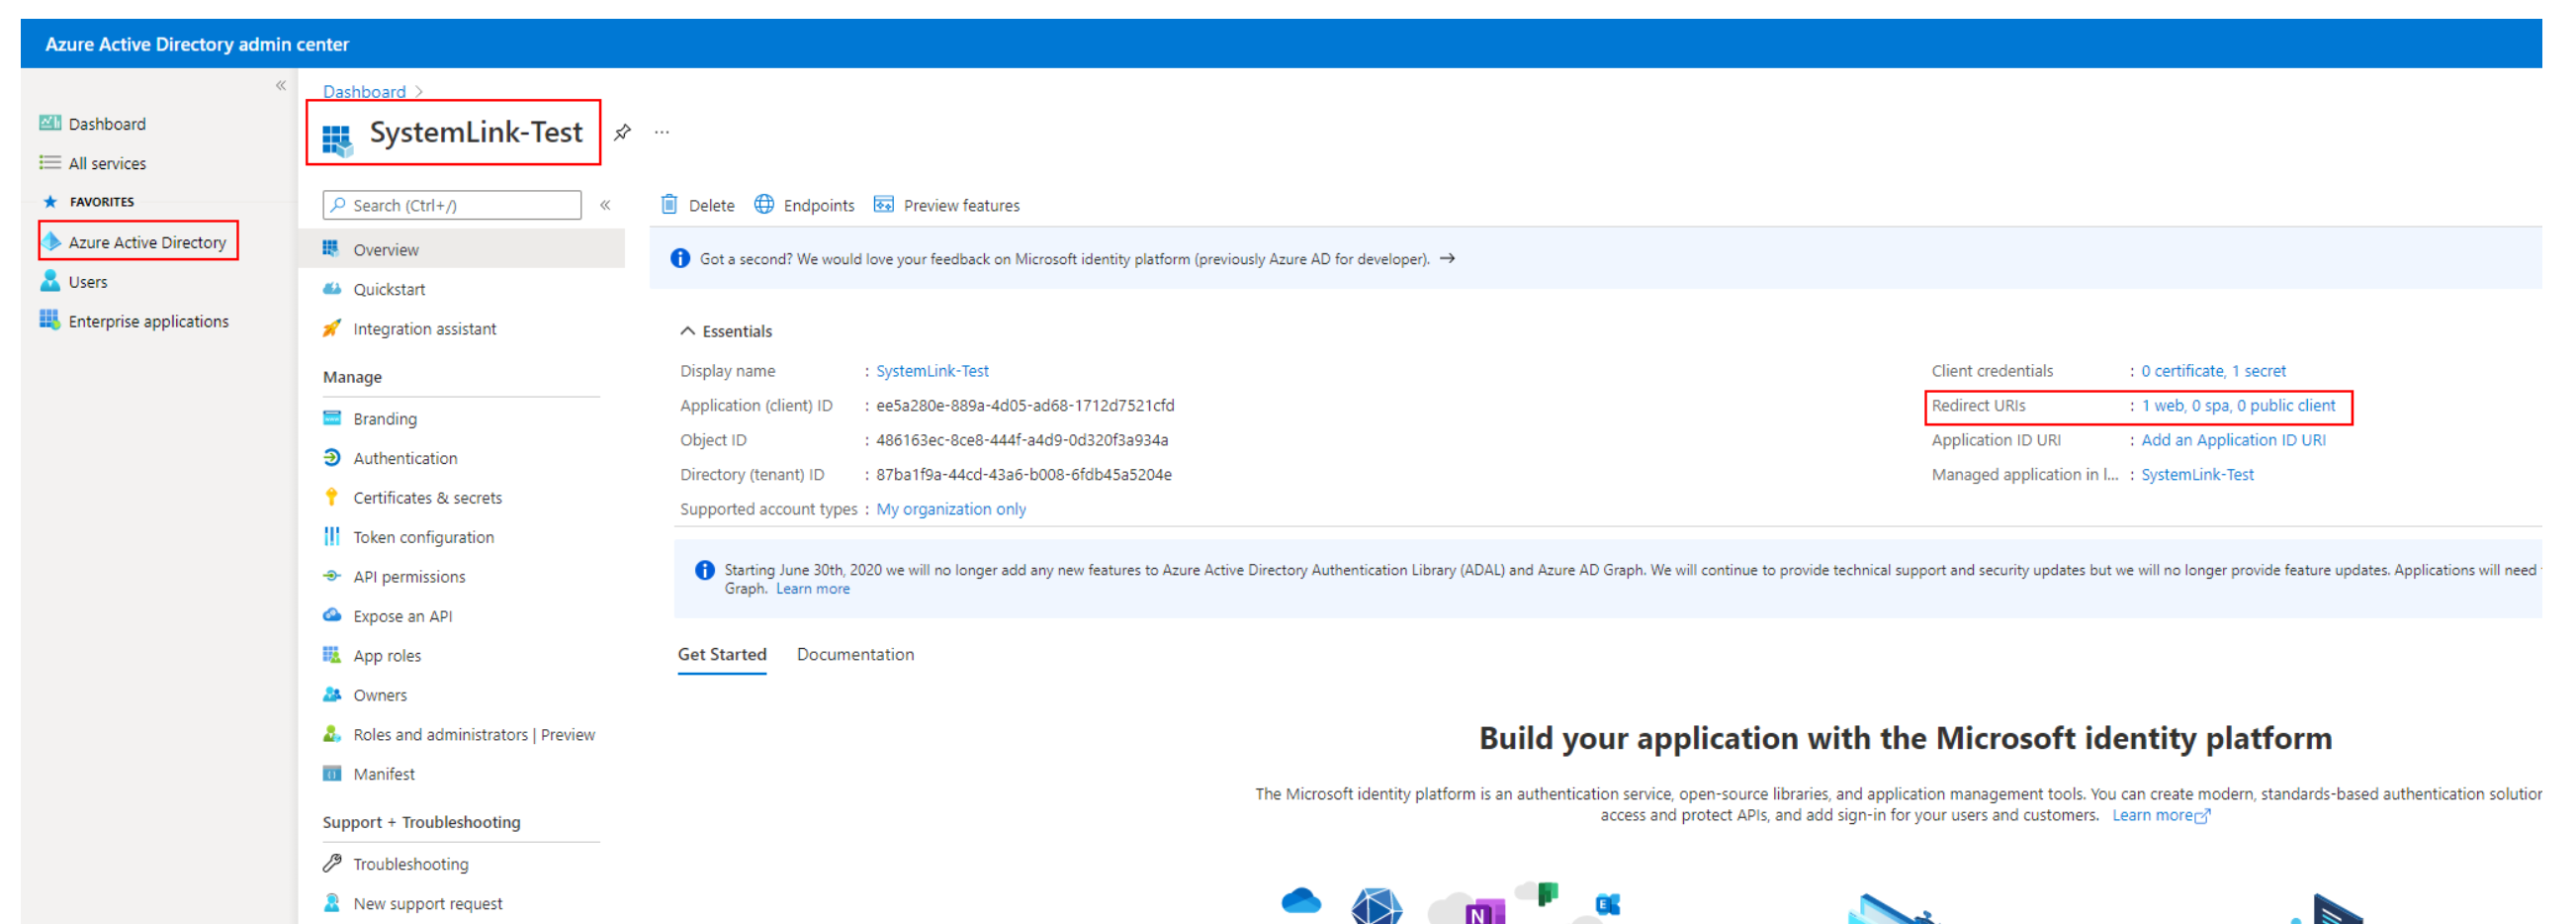
Task: Click the Branding icon
Action: click(x=332, y=418)
